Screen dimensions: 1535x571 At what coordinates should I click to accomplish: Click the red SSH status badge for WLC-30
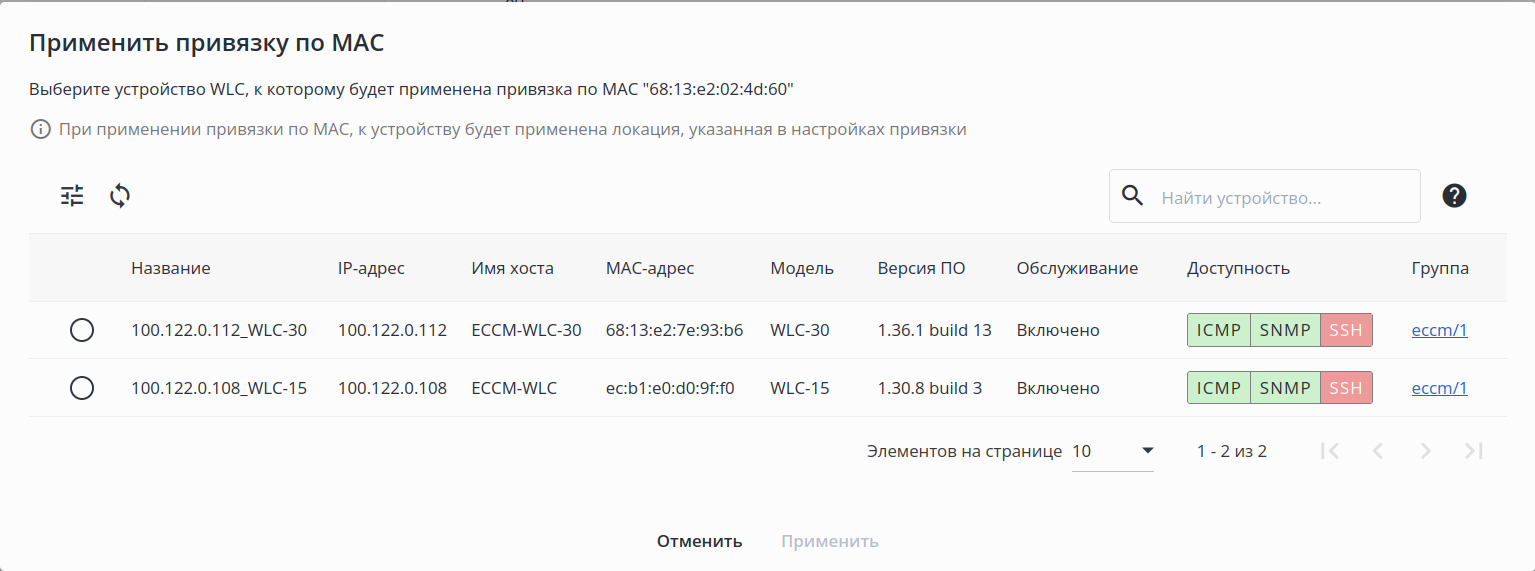tap(1346, 330)
